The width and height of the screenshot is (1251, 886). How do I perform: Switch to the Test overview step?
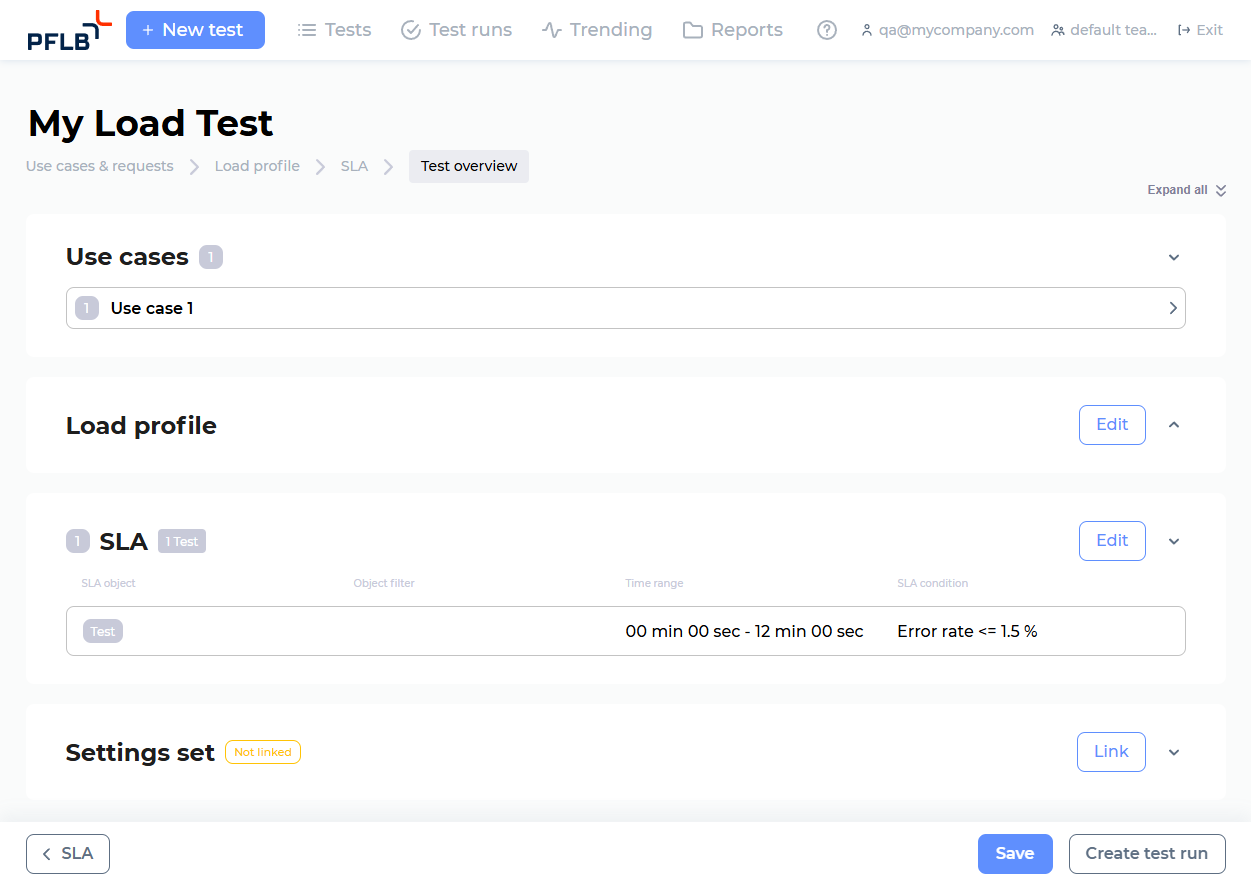(468, 166)
